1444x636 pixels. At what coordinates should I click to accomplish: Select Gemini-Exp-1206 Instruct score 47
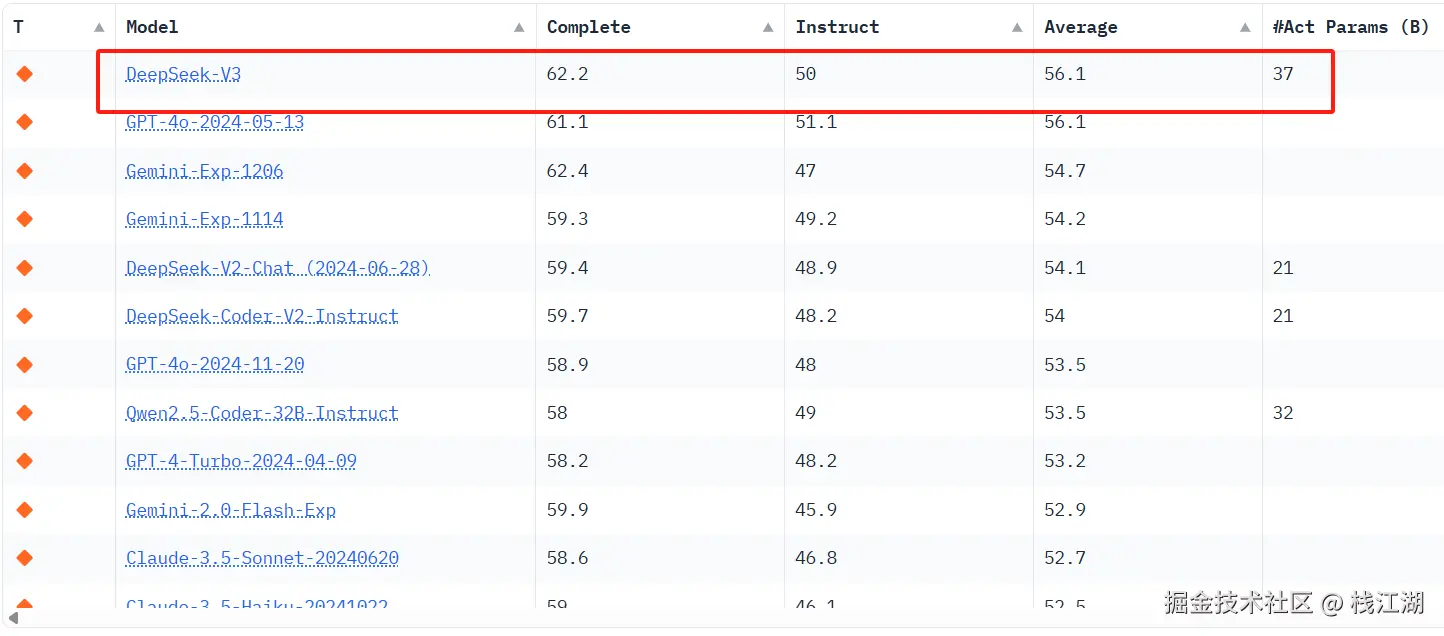click(x=806, y=171)
